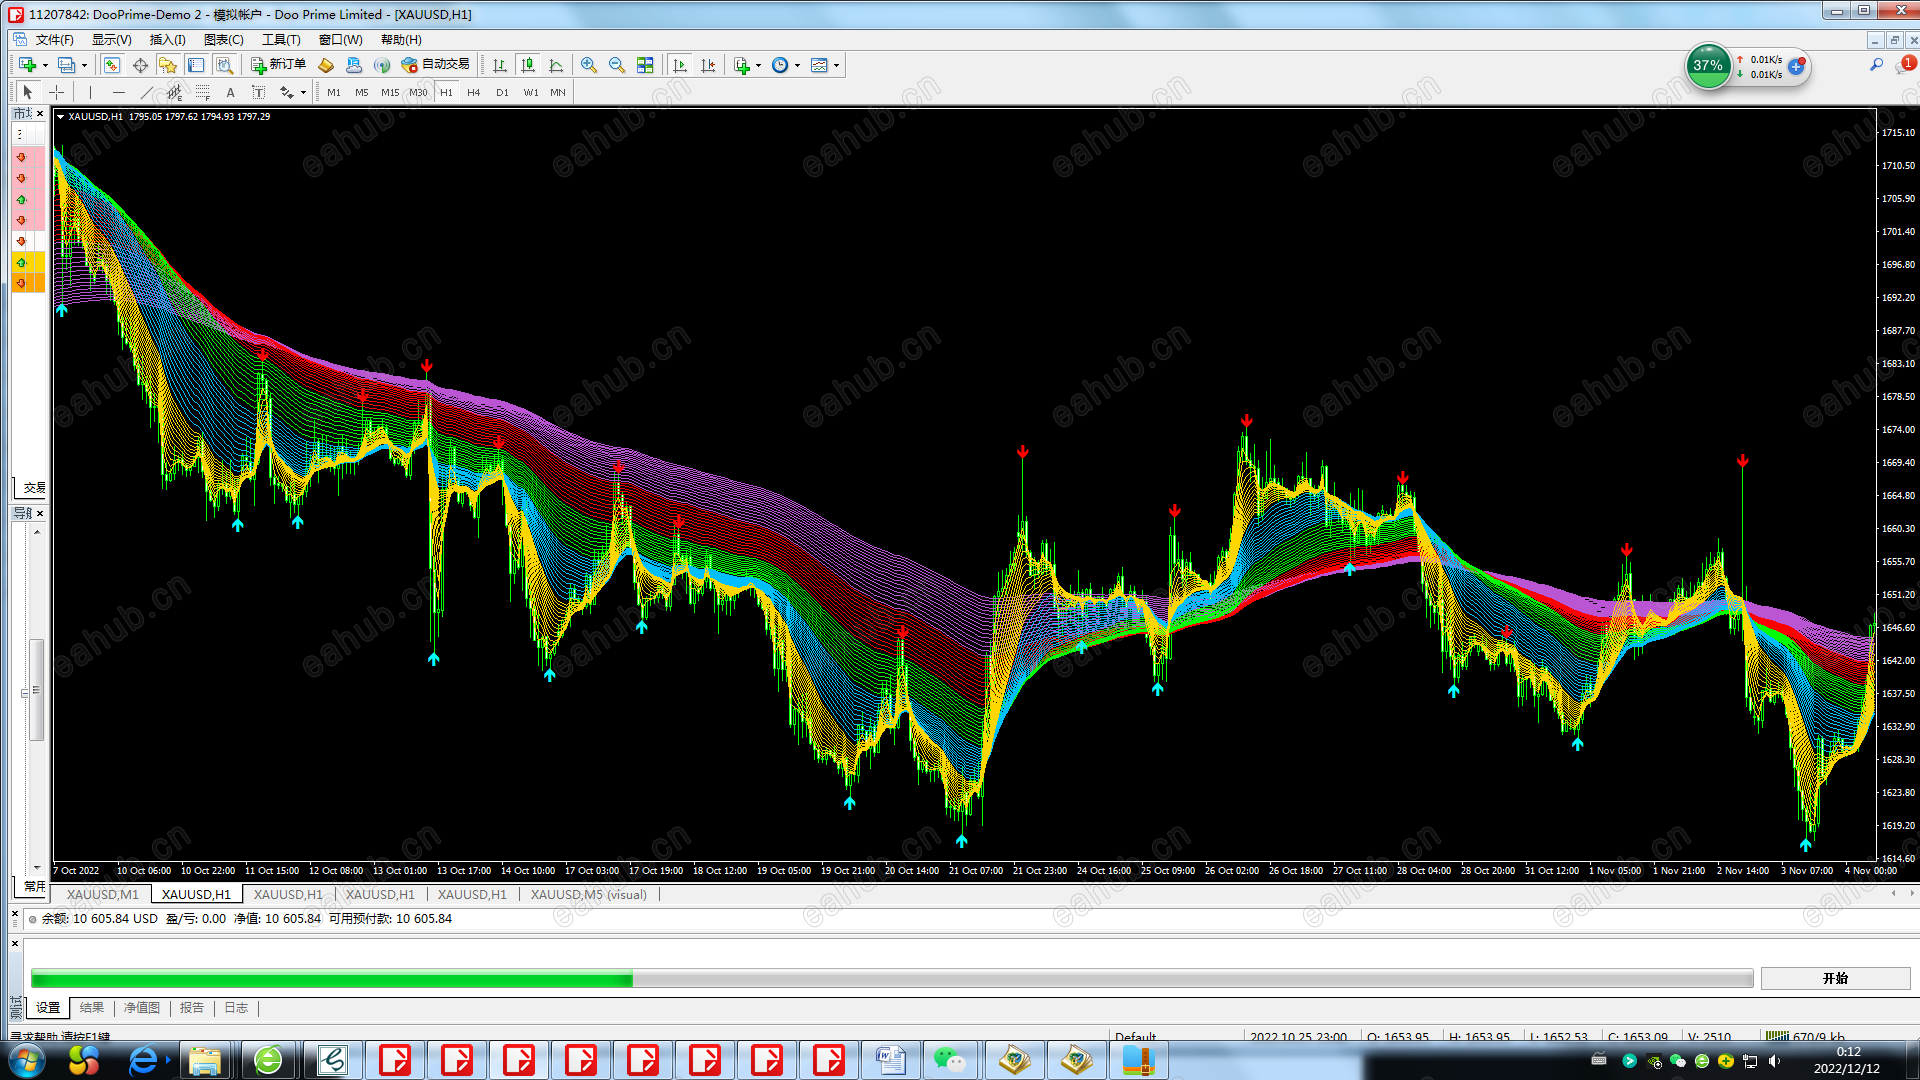The height and width of the screenshot is (1080, 1920).
Task: Tile chart windows icon
Action: pyautogui.click(x=645, y=65)
